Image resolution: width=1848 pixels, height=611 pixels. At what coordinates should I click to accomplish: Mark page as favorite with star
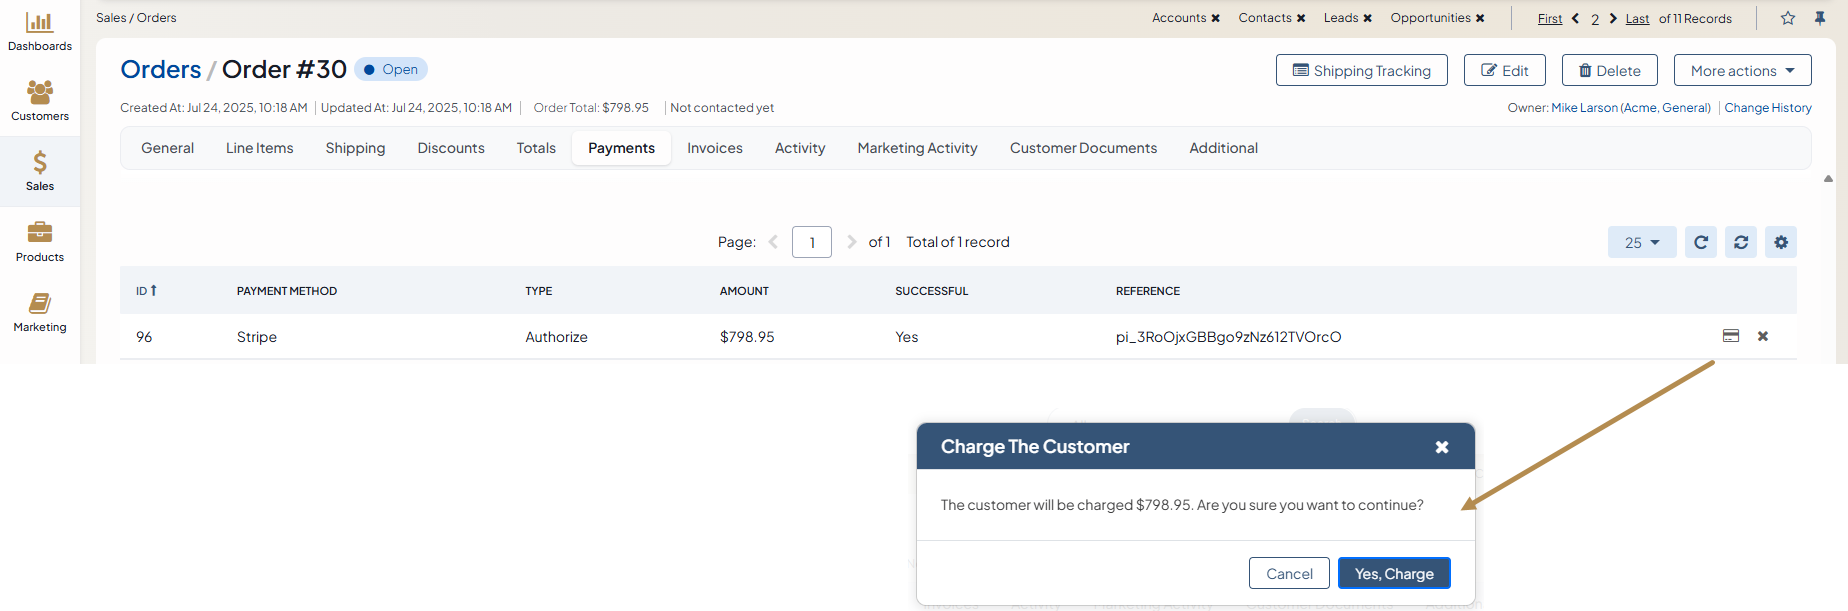coord(1788,18)
